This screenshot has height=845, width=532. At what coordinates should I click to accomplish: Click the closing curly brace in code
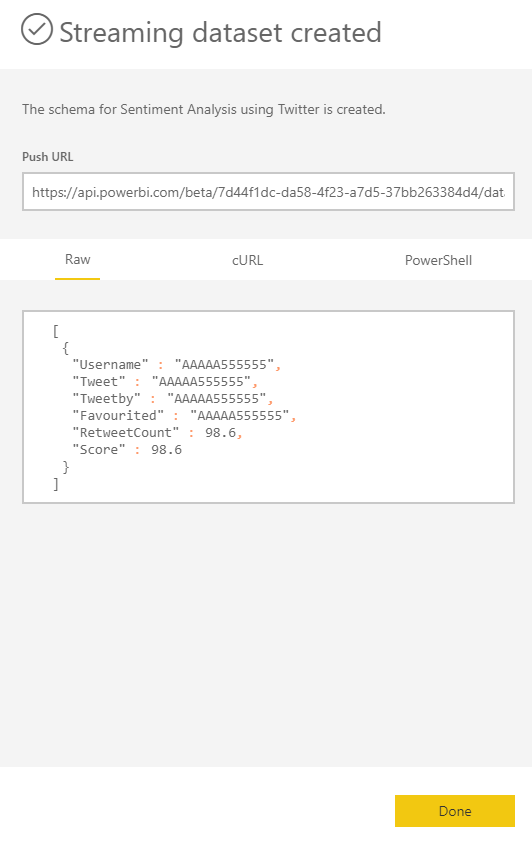point(66,467)
